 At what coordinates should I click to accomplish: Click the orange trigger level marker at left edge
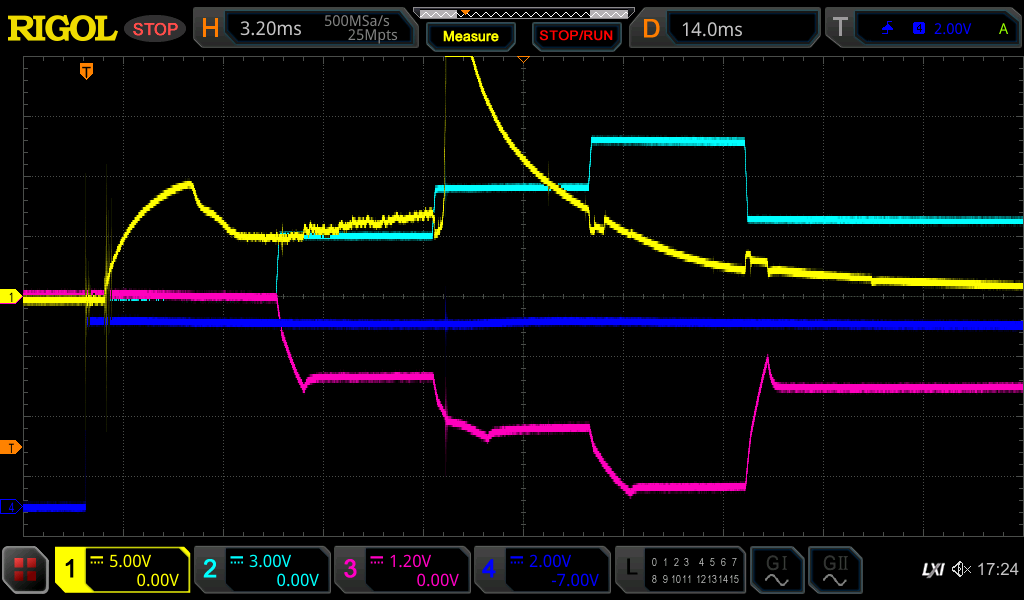tap(11, 447)
